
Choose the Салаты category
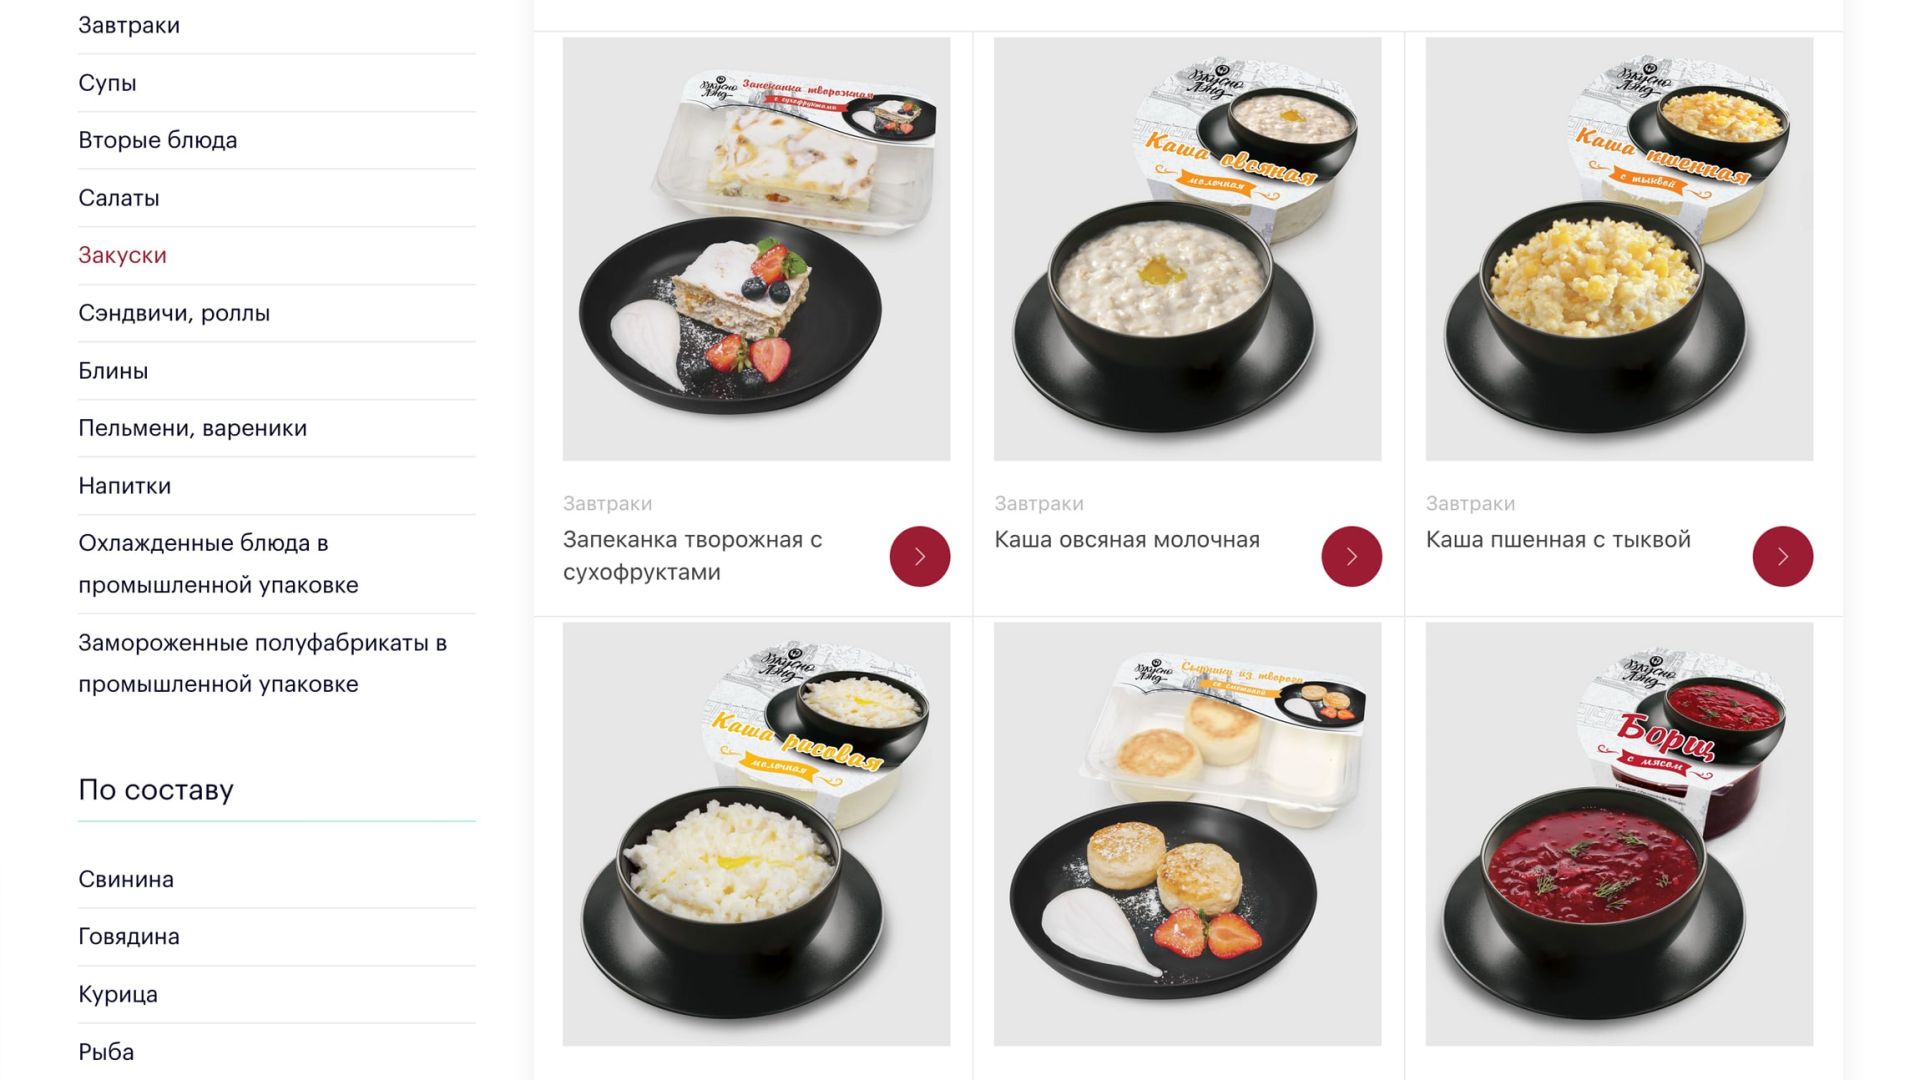pyautogui.click(x=119, y=198)
